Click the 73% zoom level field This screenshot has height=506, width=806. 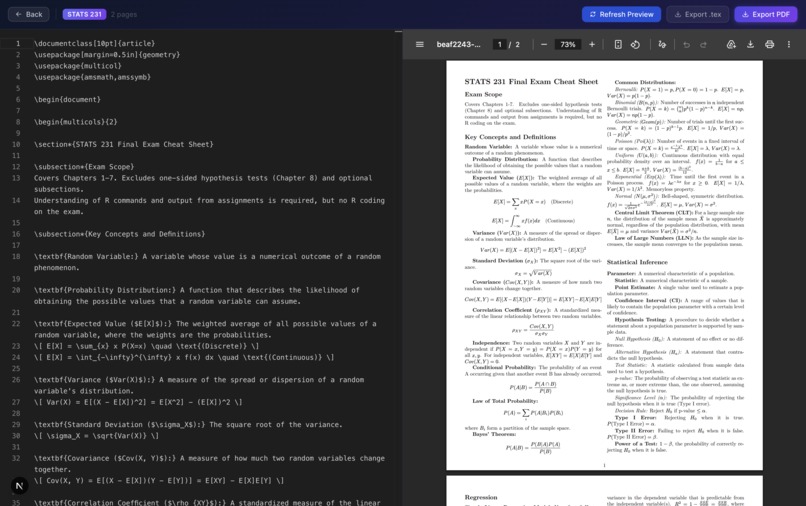click(x=567, y=45)
